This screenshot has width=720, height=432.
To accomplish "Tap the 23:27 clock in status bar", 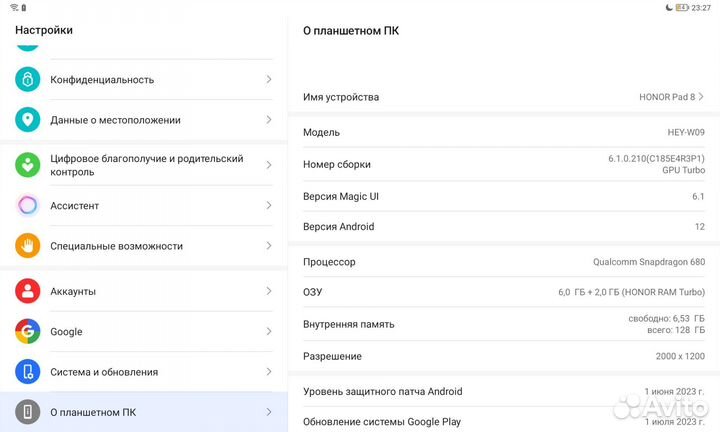I will pos(701,8).
